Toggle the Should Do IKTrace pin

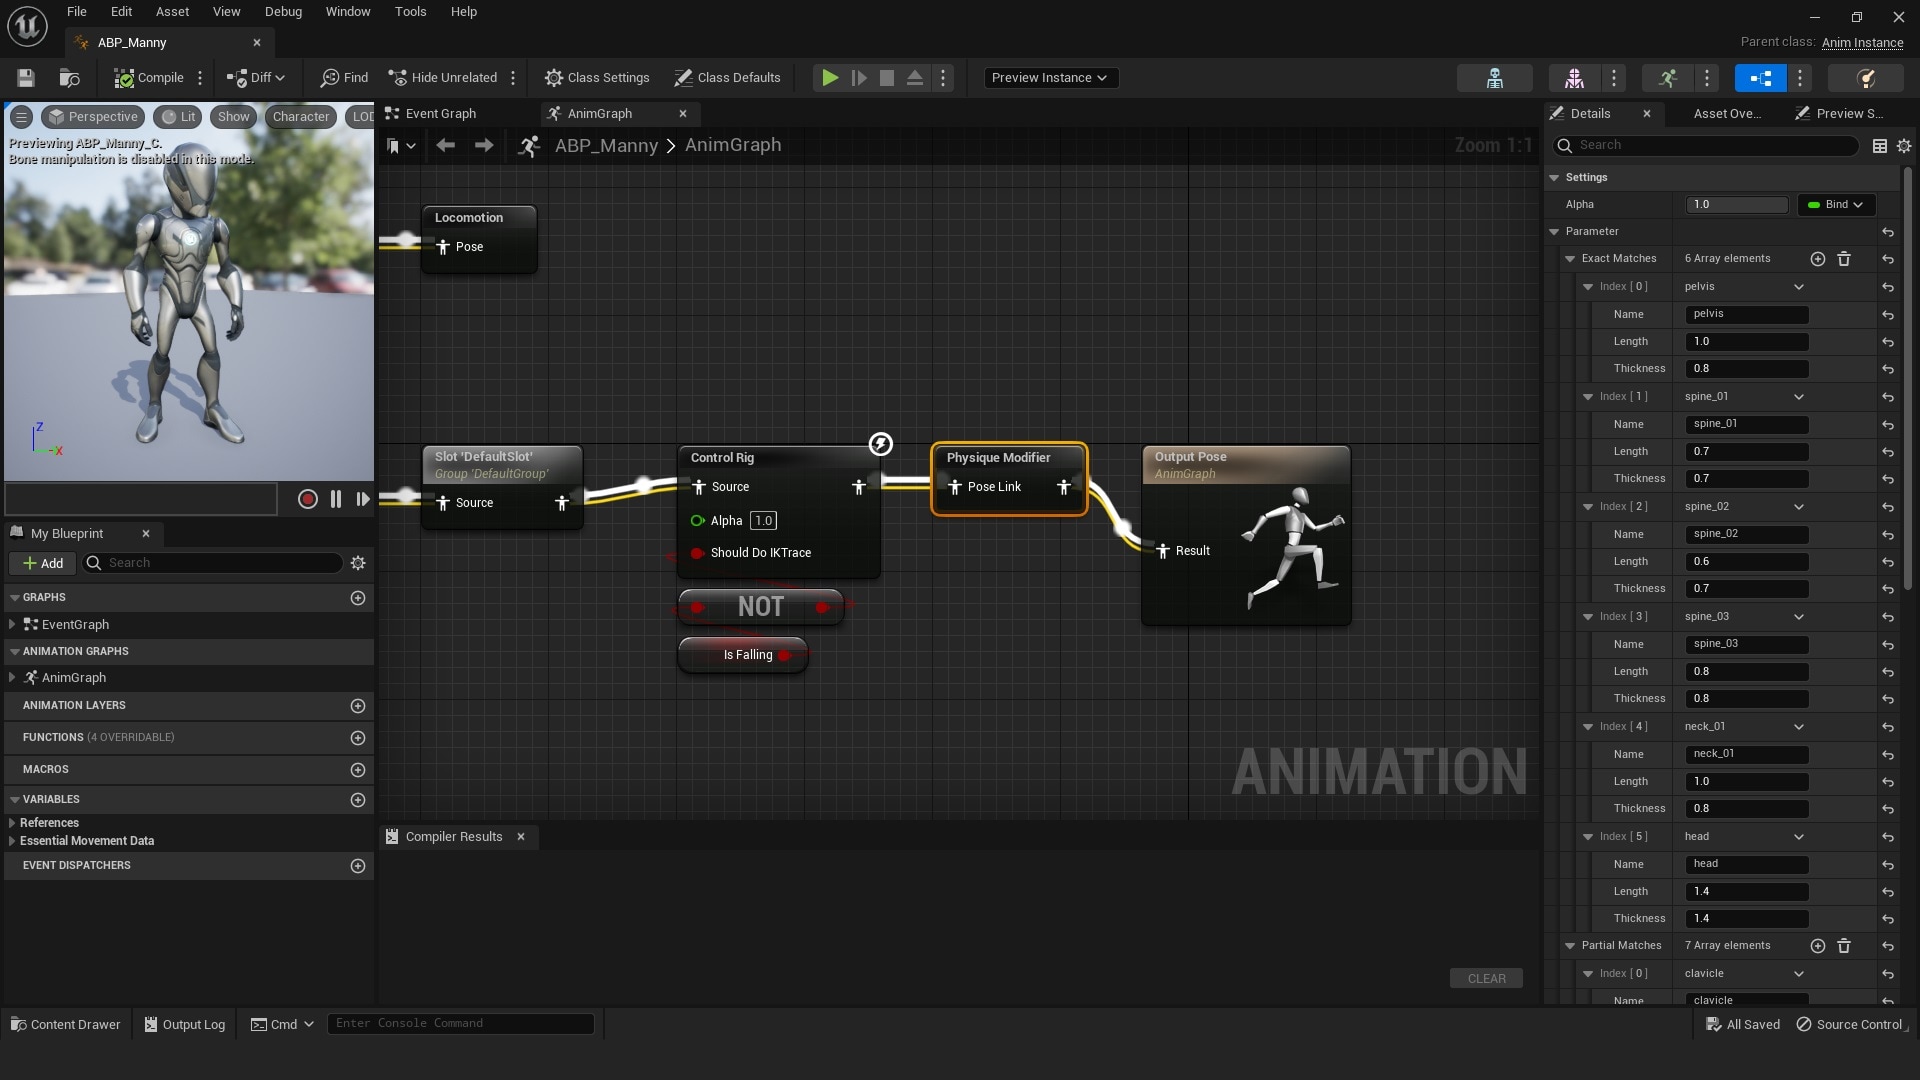click(697, 553)
